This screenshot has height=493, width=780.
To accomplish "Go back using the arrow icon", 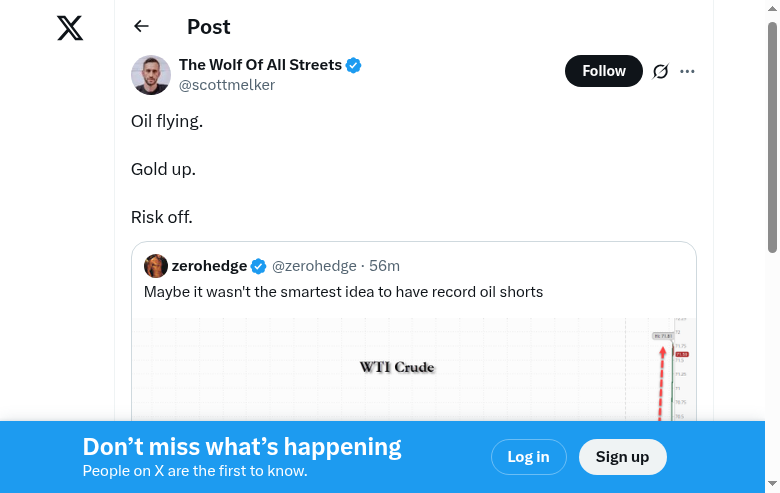I will click(x=141, y=27).
